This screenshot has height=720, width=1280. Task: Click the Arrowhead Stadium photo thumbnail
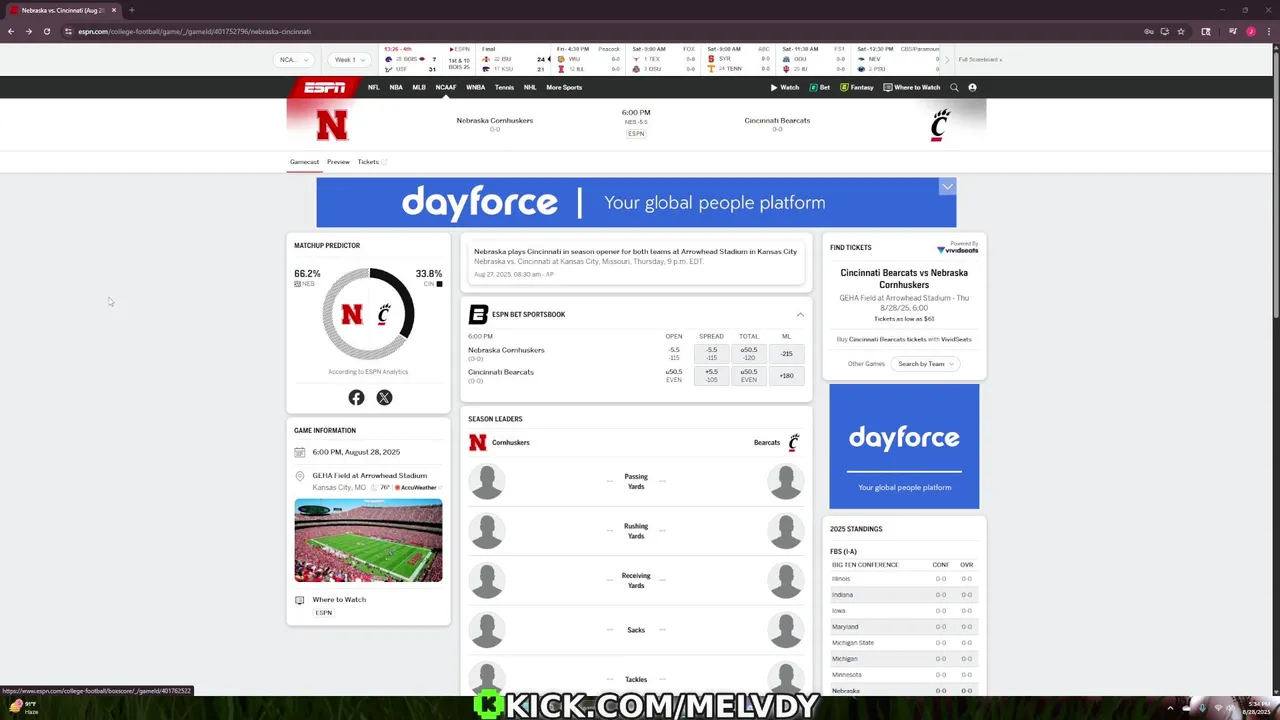pyautogui.click(x=368, y=541)
